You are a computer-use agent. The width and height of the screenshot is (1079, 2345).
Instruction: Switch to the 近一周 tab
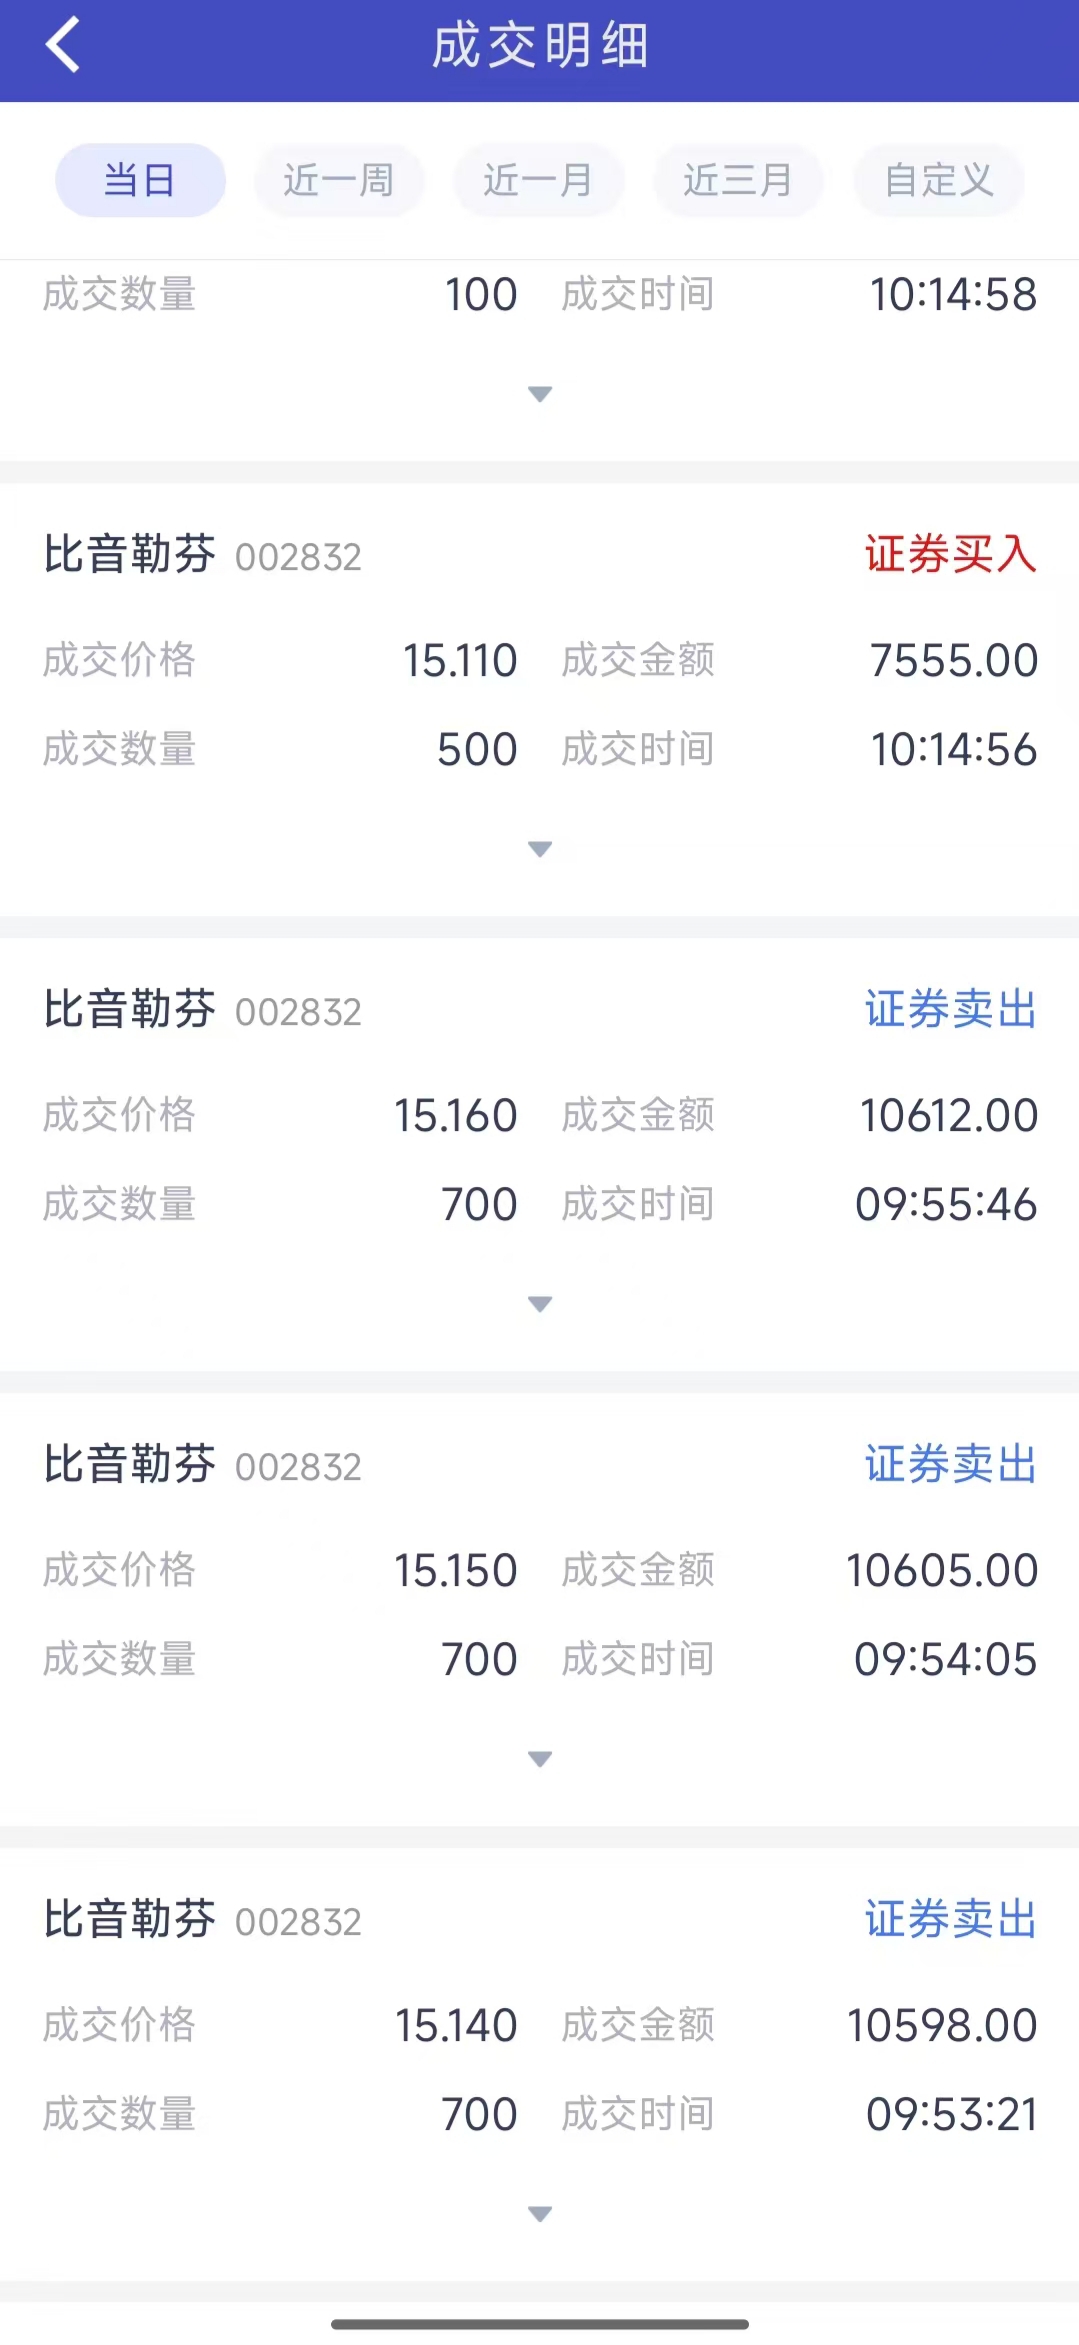pos(339,180)
